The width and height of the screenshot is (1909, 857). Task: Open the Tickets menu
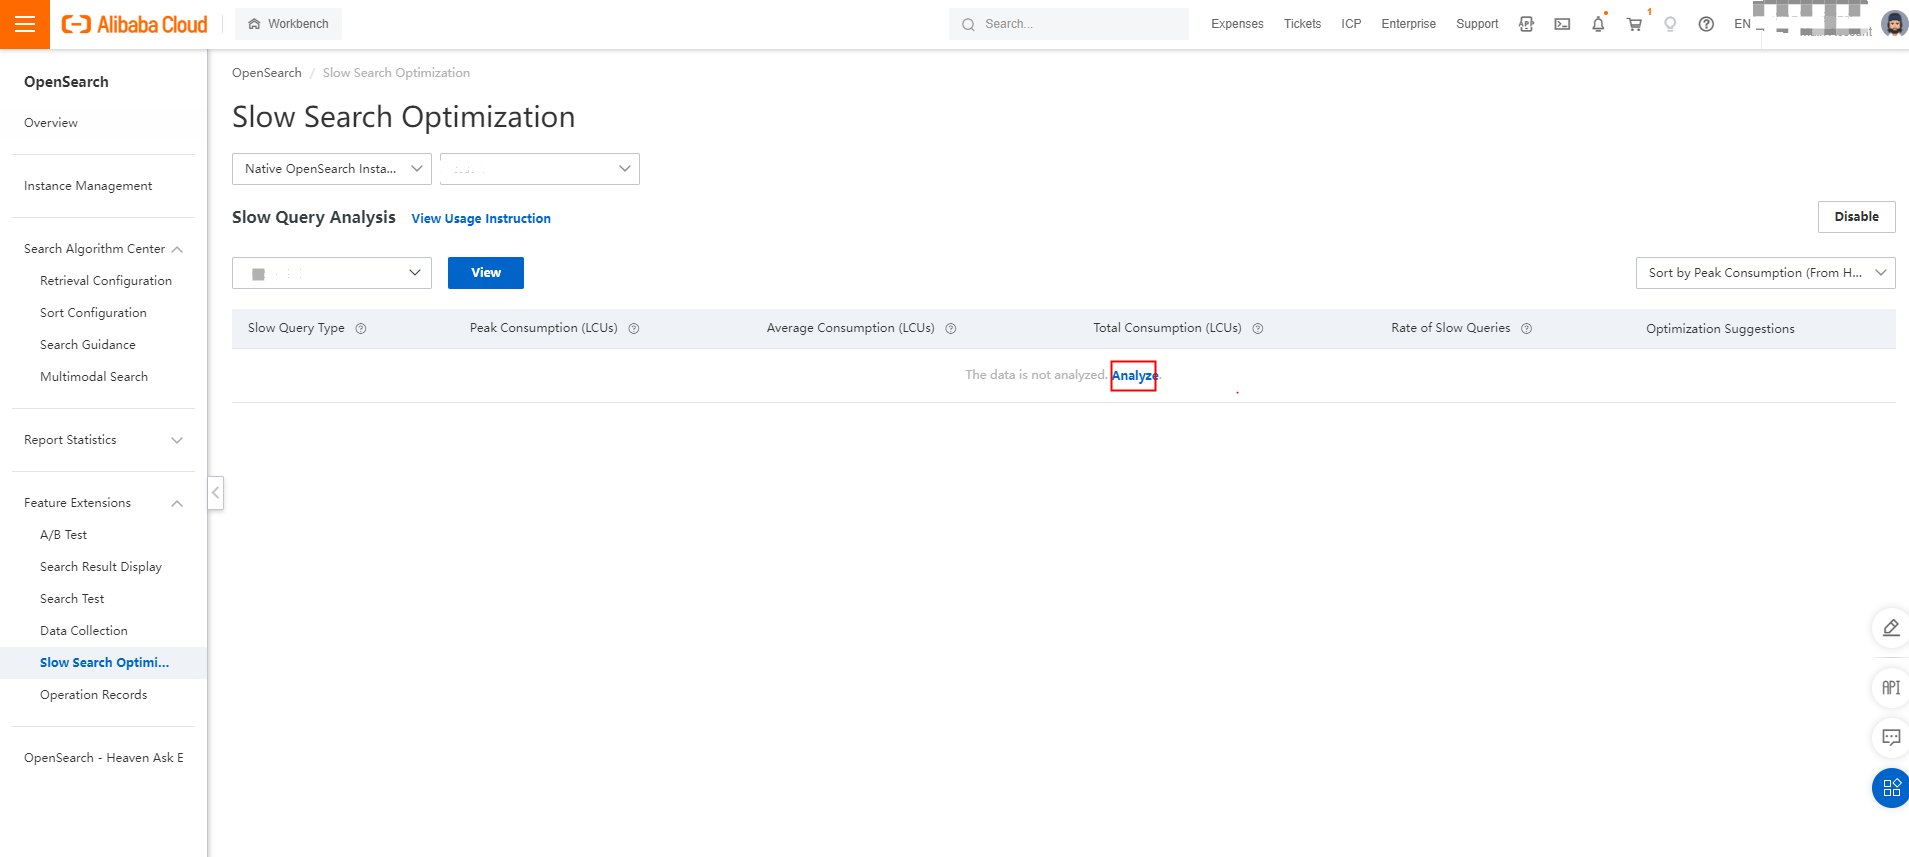point(1302,24)
